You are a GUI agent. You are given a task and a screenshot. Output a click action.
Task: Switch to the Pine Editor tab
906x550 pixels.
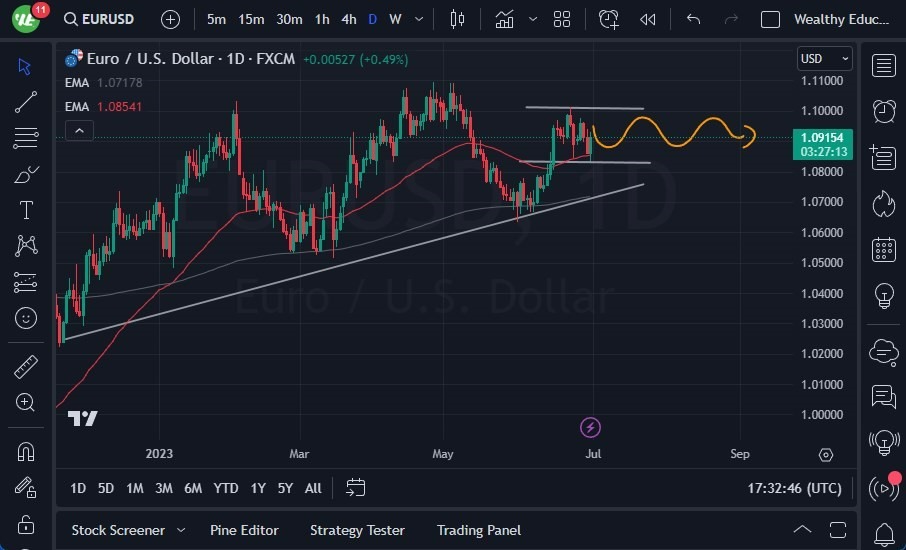pos(244,530)
